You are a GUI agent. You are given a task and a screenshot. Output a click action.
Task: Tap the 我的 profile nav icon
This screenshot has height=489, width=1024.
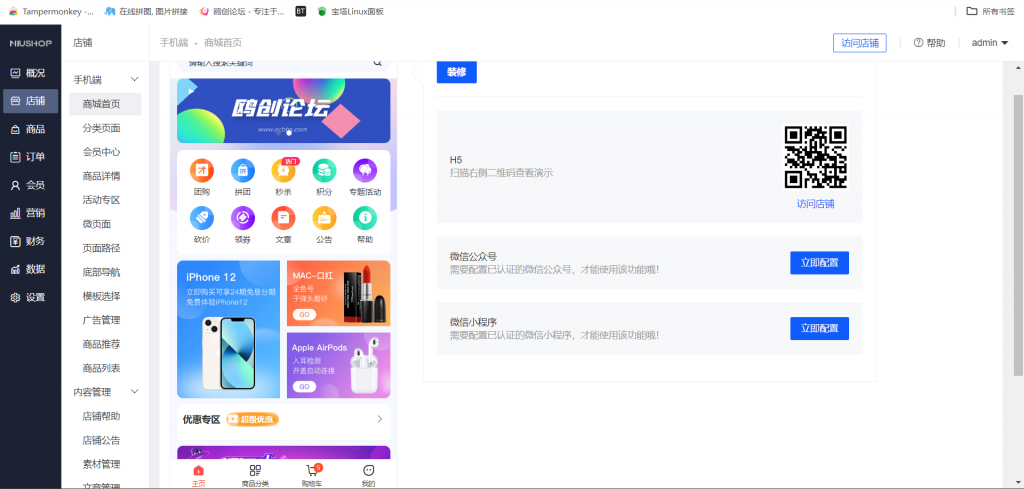368,471
